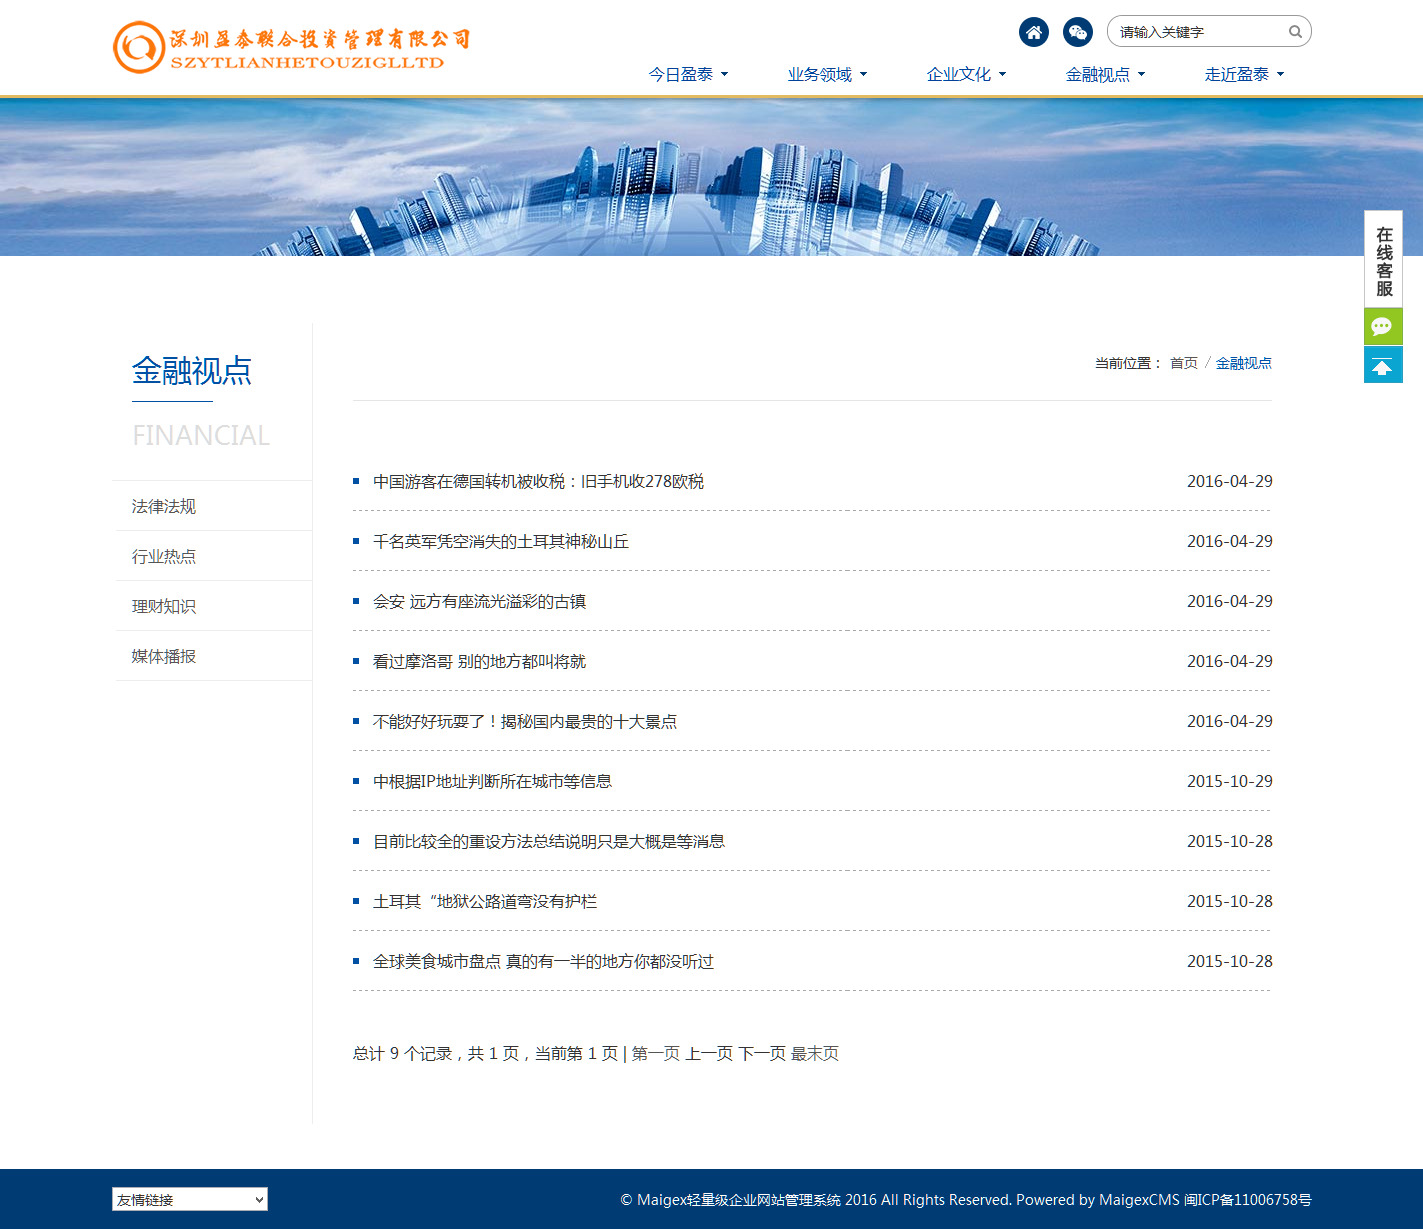
Task: Open the 在线客服 side panel
Action: click(x=1383, y=260)
